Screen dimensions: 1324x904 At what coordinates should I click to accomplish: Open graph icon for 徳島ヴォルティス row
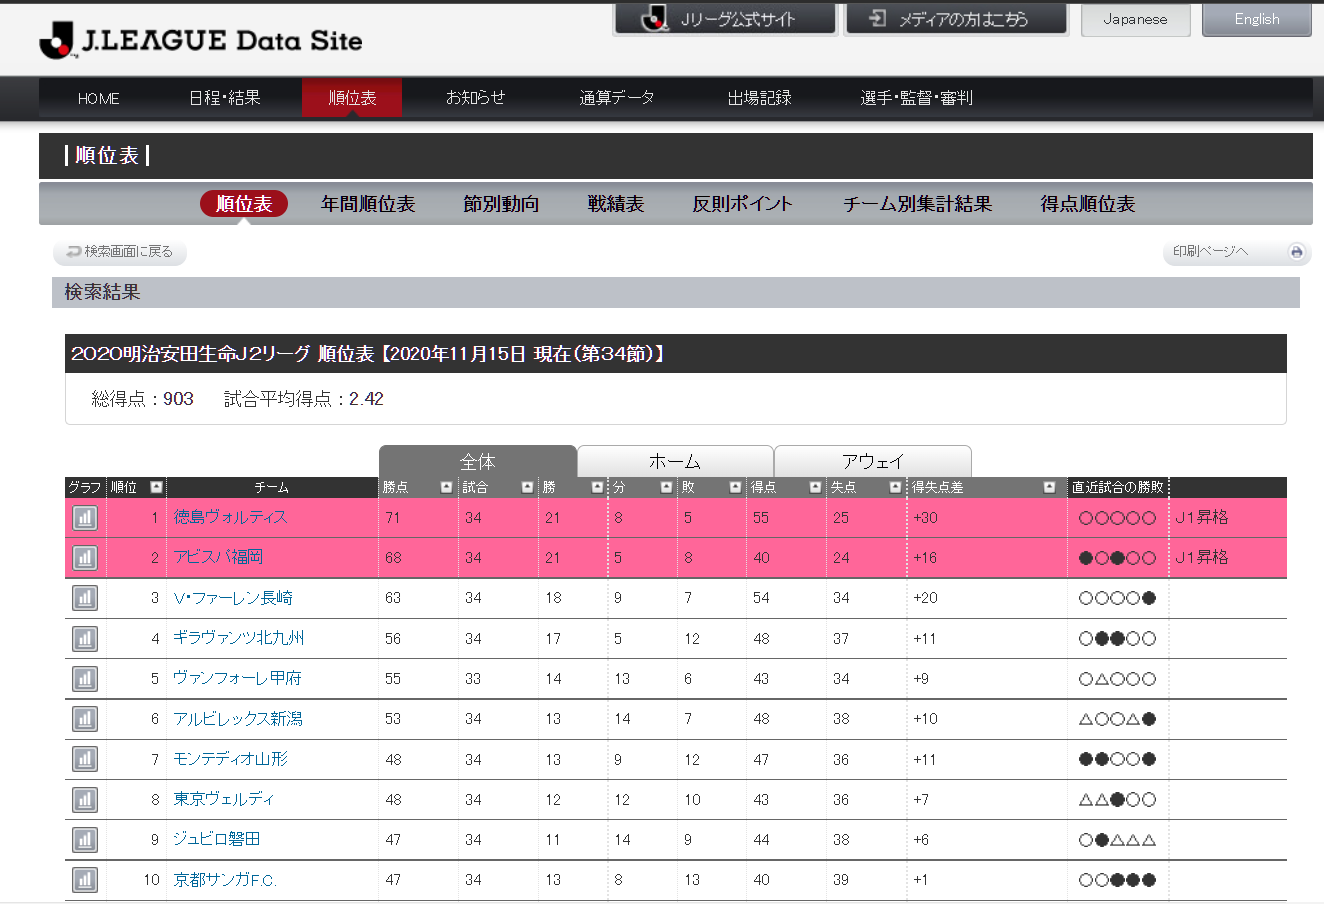tap(85, 518)
